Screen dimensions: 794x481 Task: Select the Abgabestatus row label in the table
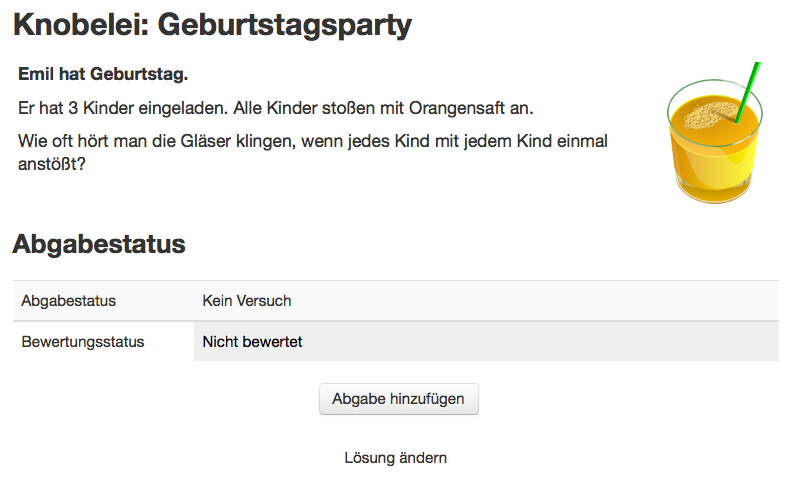(68, 301)
